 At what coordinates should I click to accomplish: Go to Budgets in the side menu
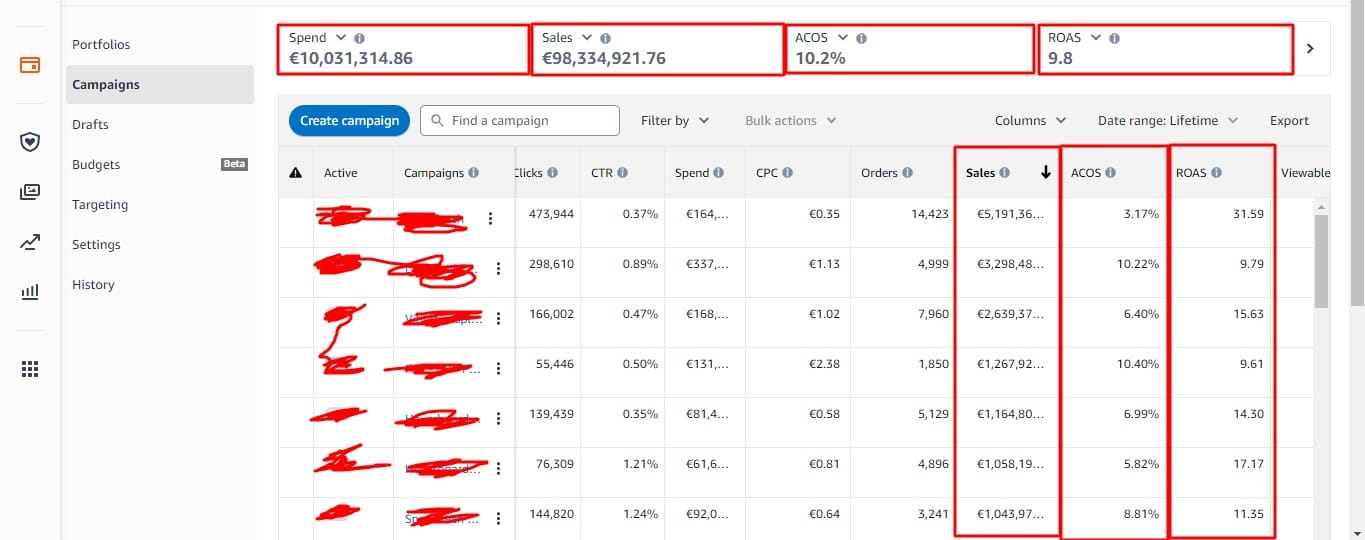(96, 165)
